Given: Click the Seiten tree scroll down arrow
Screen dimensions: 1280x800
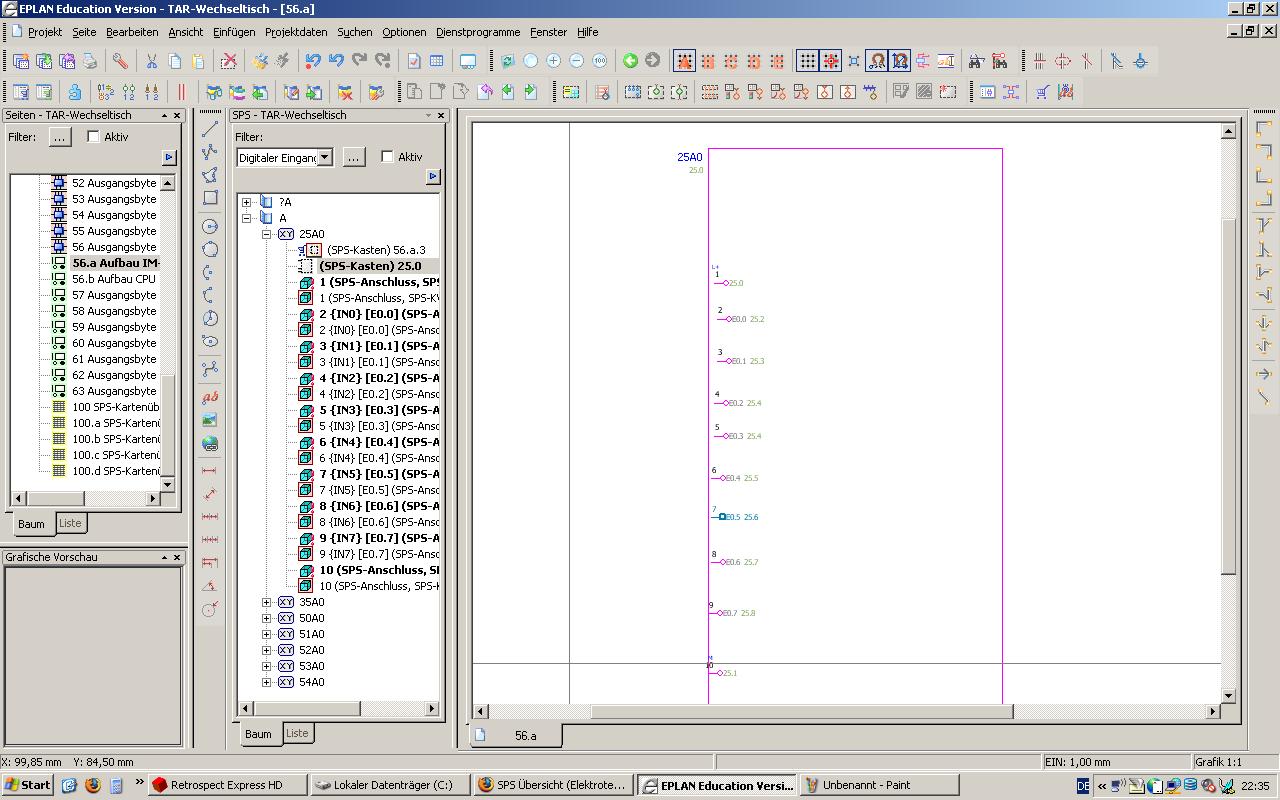Looking at the screenshot, I should click(167, 484).
